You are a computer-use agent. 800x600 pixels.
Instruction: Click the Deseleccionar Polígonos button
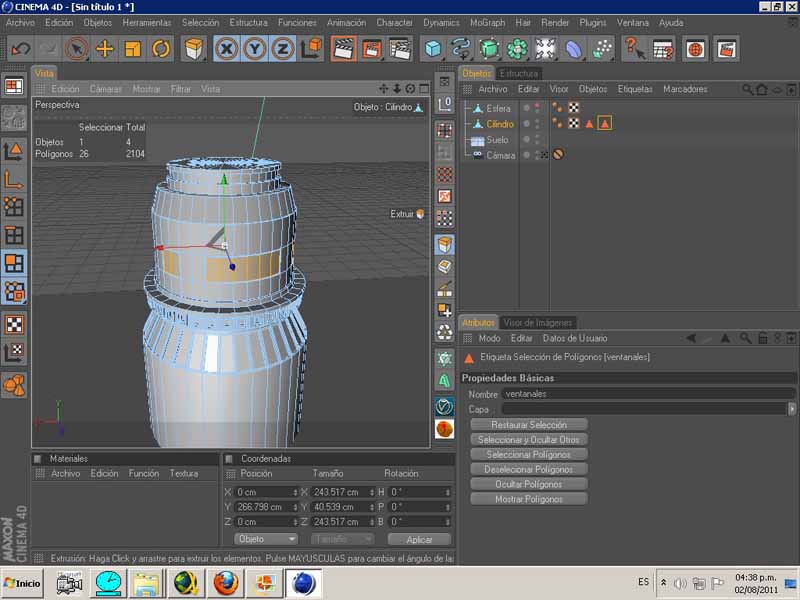529,469
